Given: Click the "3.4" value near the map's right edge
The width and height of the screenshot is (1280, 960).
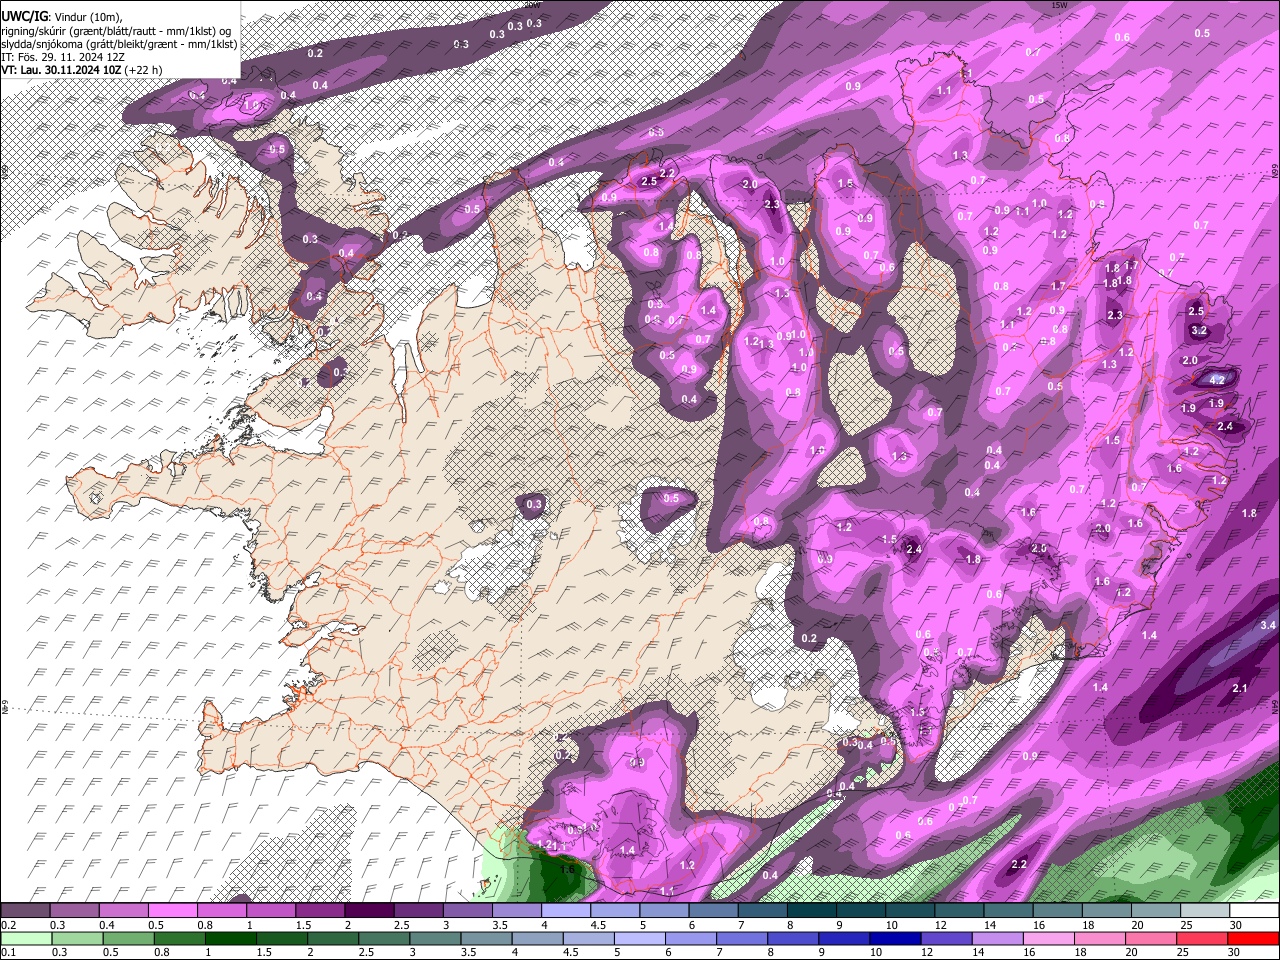Looking at the screenshot, I should click(x=1268, y=625).
